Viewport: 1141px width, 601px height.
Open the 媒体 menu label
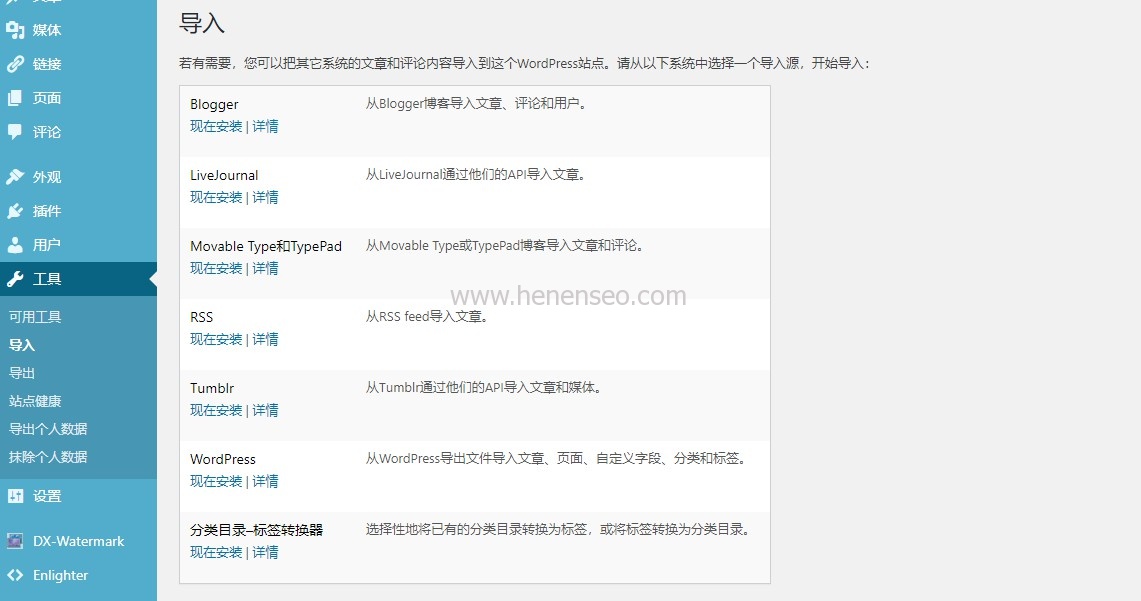[x=47, y=30]
